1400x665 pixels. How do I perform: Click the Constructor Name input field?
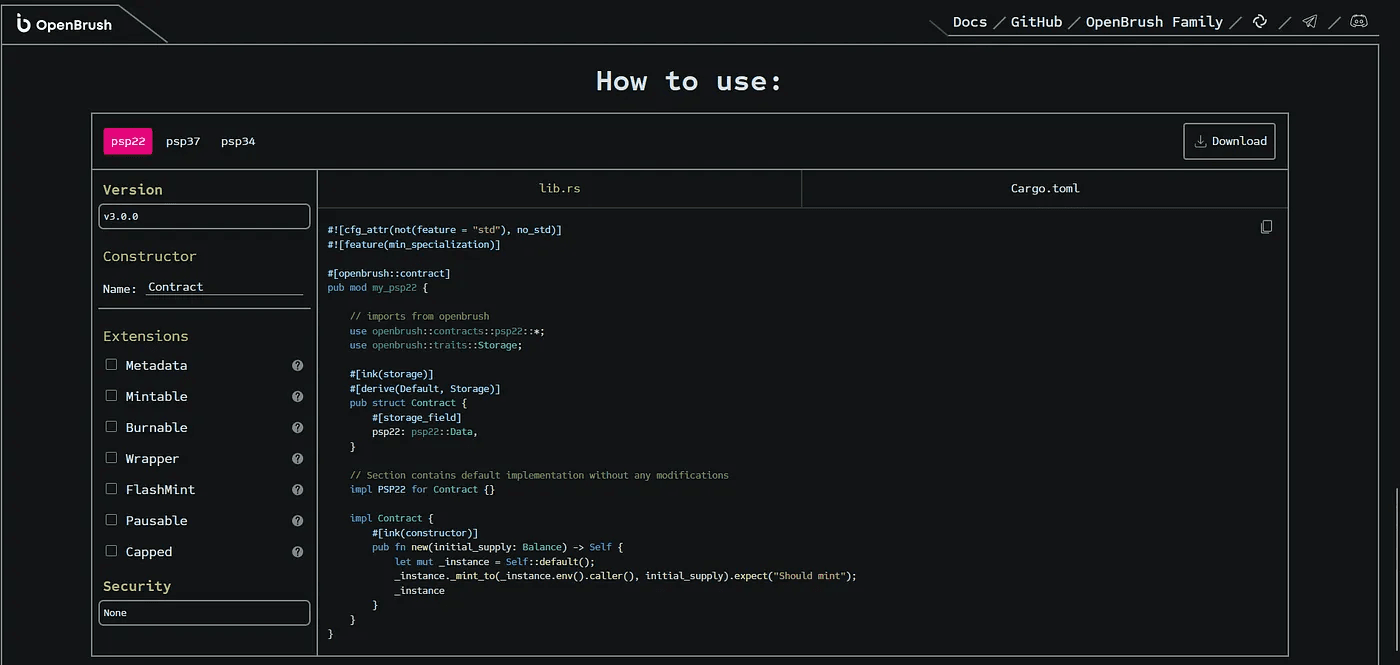(225, 287)
